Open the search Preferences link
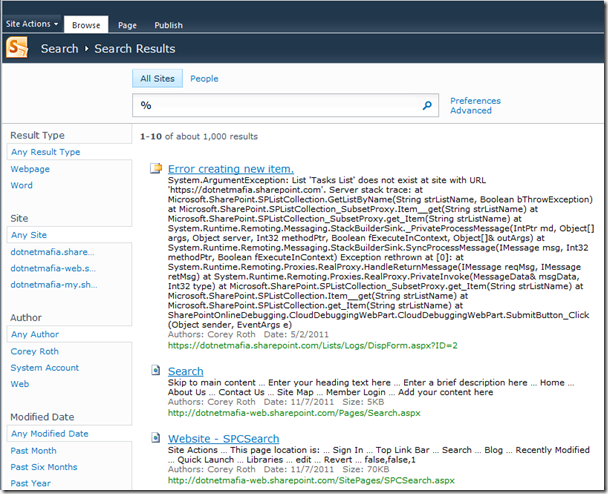Viewport: 608px width, 494px height. click(475, 101)
